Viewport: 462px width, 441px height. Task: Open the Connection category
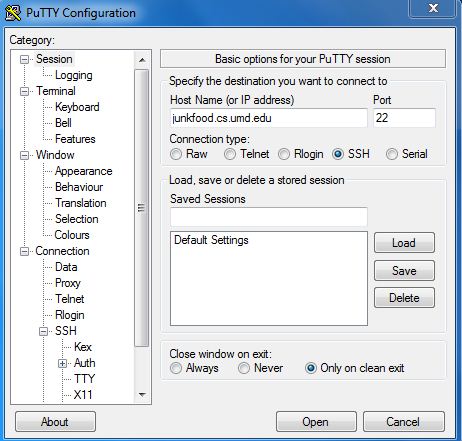pyautogui.click(x=62, y=251)
